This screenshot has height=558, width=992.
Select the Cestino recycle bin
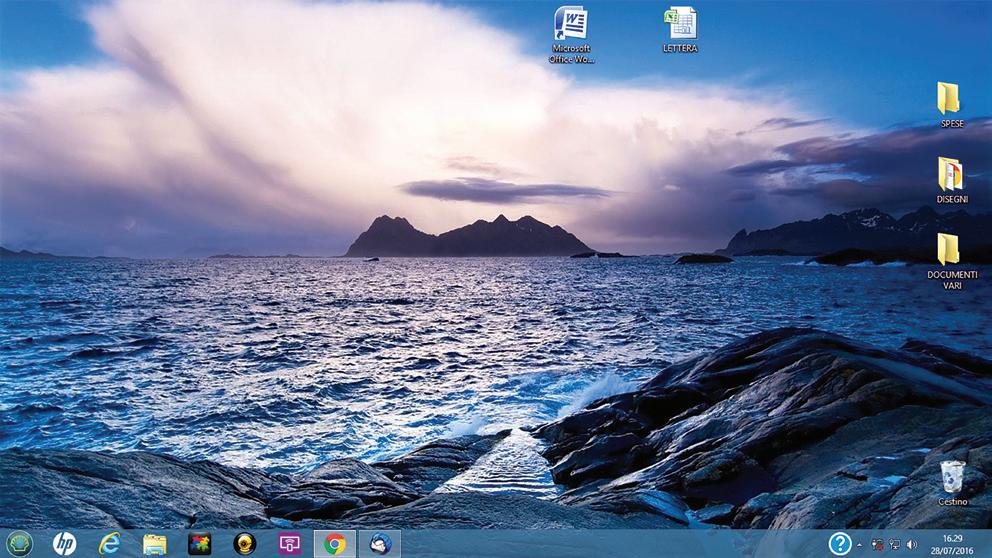point(952,483)
